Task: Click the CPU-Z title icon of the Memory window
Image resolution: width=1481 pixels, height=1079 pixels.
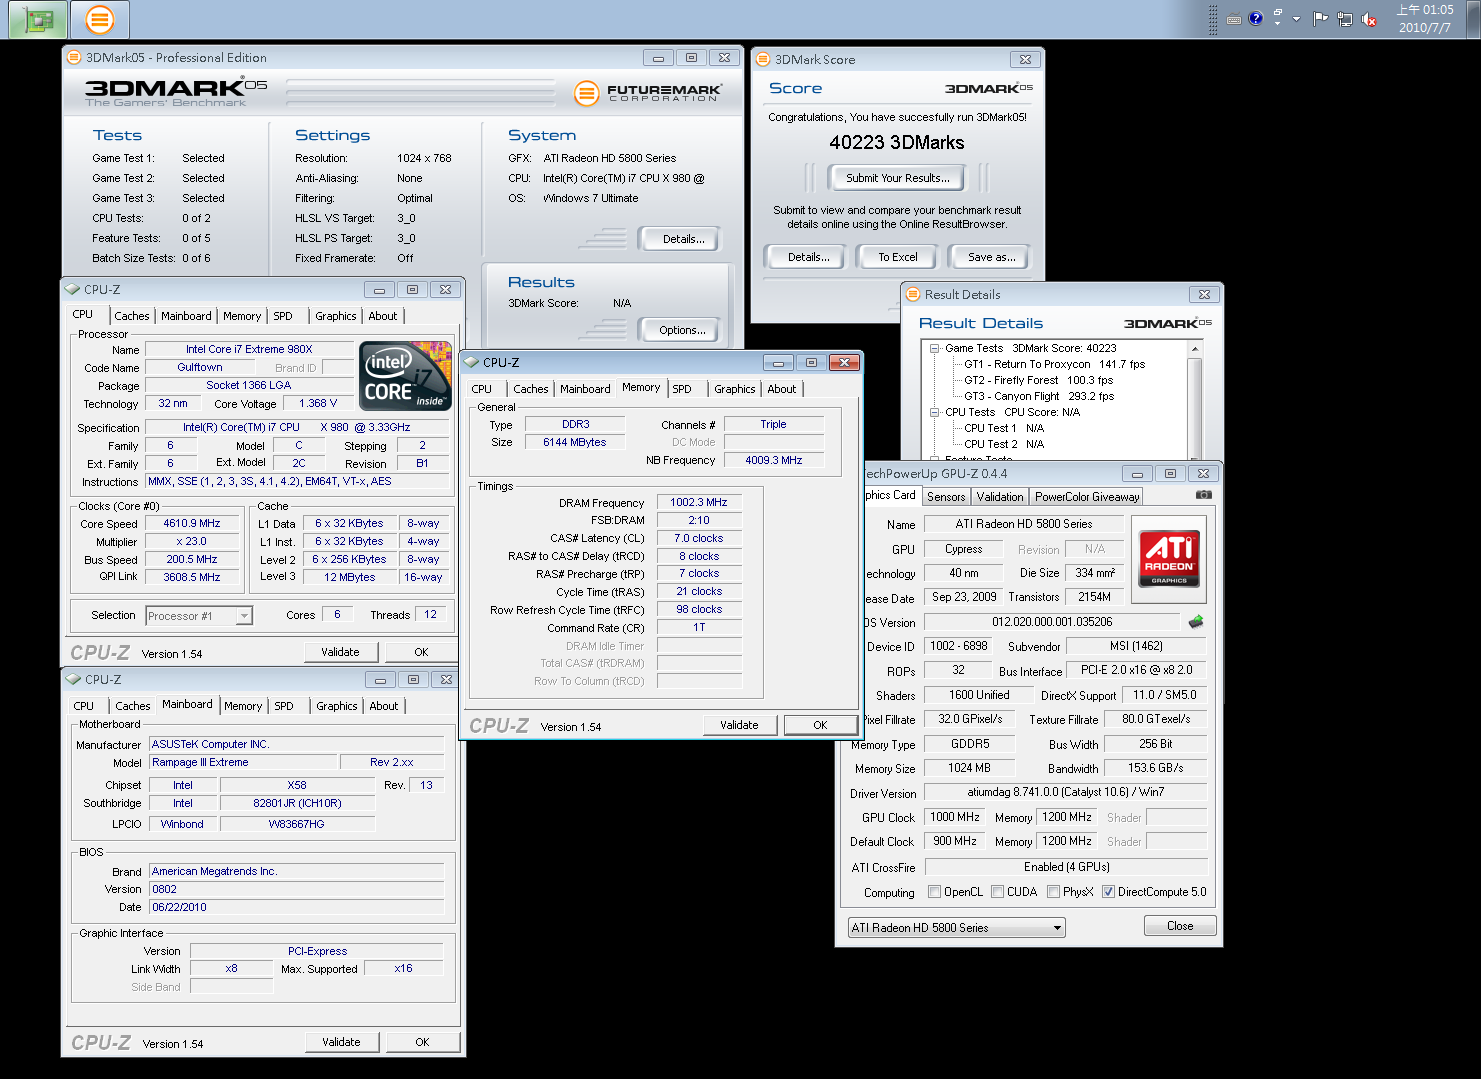Action: 471,362
